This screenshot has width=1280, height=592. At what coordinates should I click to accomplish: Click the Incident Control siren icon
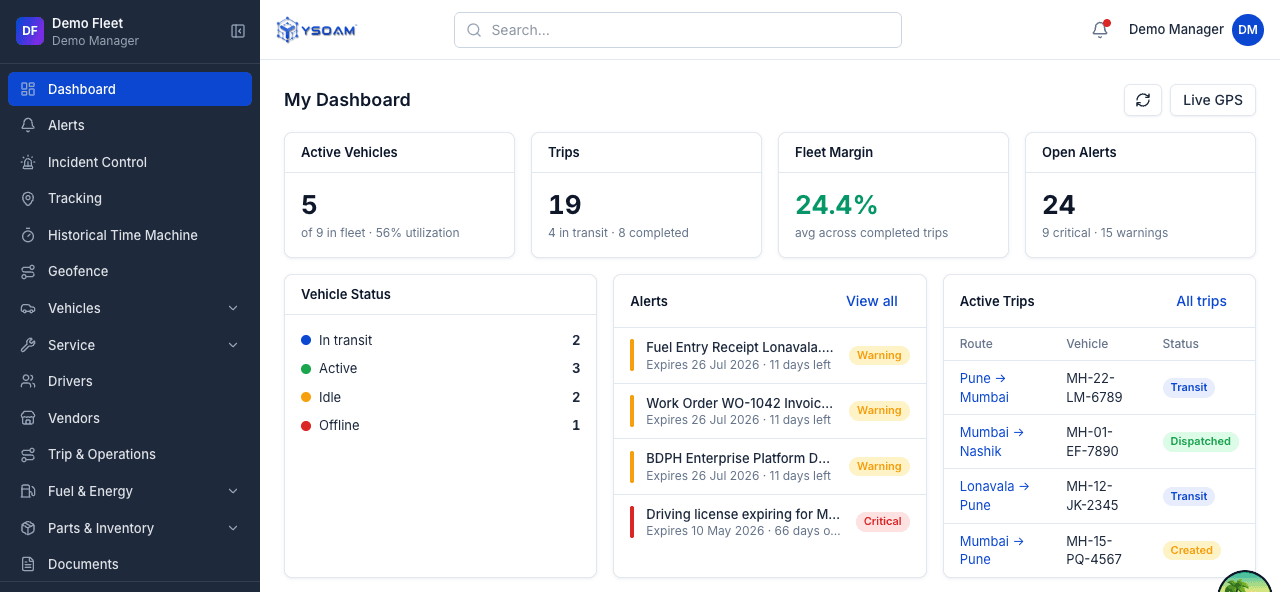tap(28, 162)
